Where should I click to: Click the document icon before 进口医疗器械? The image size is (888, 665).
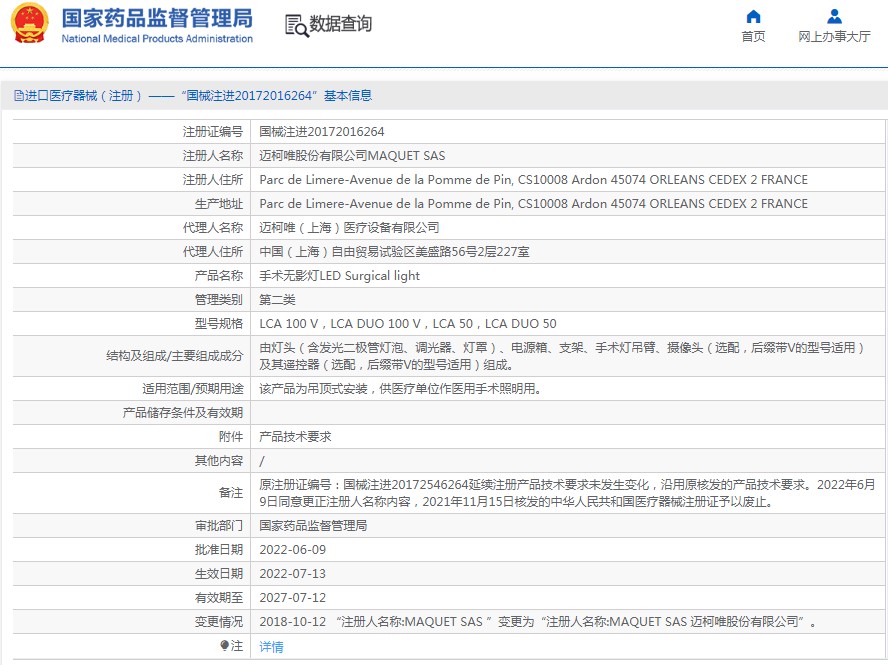(19, 96)
